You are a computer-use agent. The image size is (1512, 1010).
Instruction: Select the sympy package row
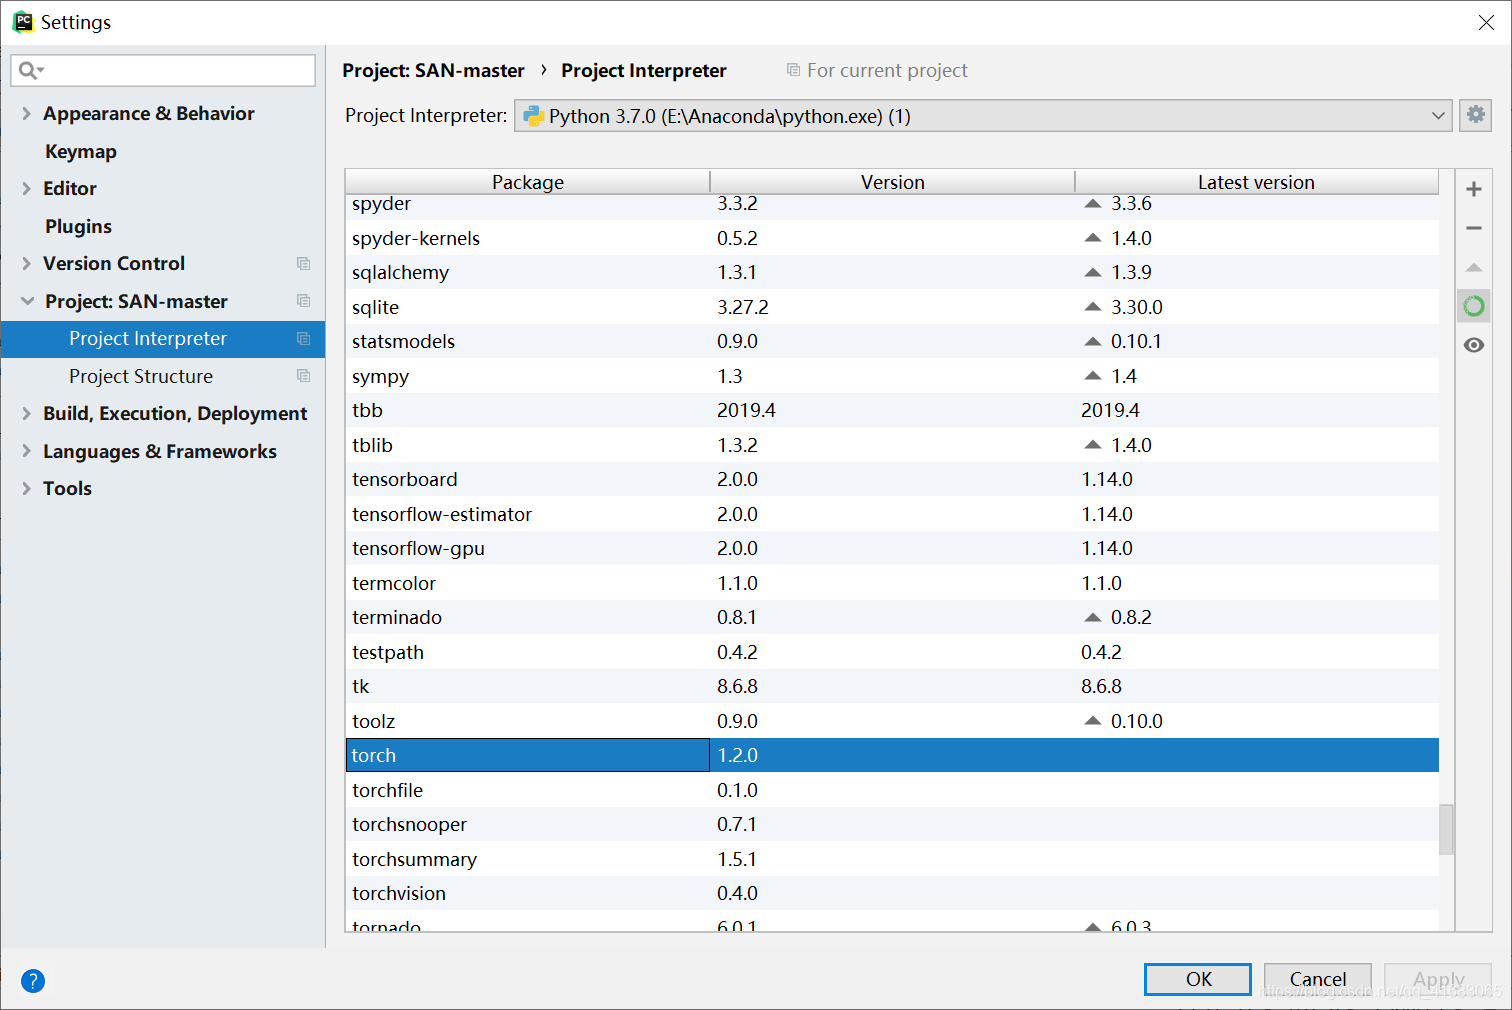click(x=892, y=376)
